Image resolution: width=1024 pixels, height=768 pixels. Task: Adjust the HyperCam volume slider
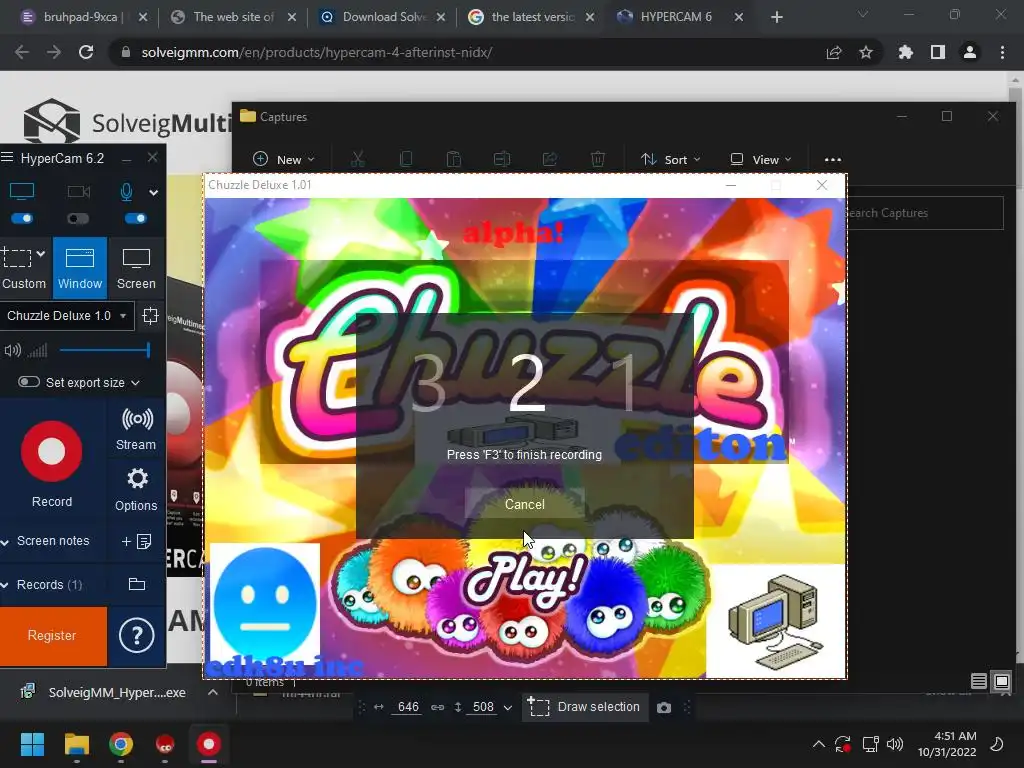[x=104, y=350]
